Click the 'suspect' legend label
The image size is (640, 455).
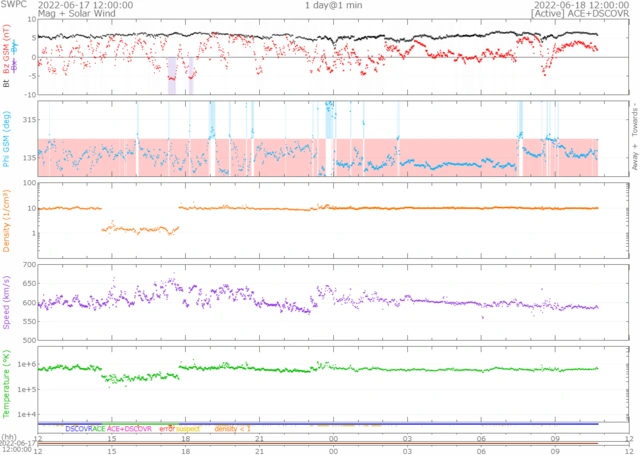188,428
